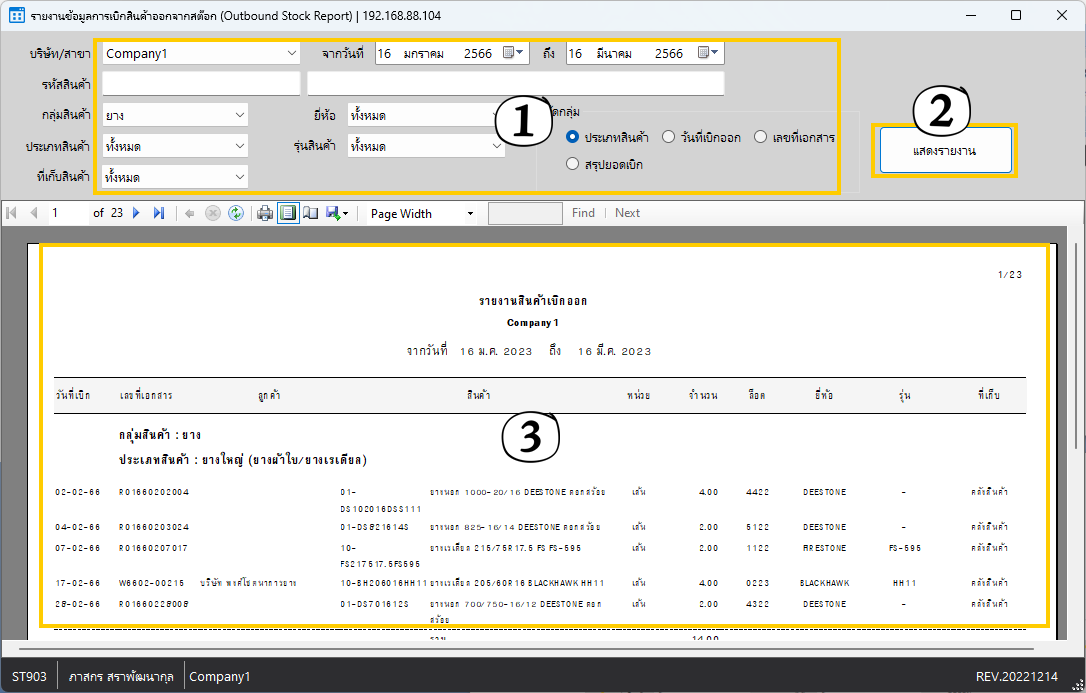Select วันที่เบิกออก grouping radio button
This screenshot has height=693, width=1086.
pos(669,137)
